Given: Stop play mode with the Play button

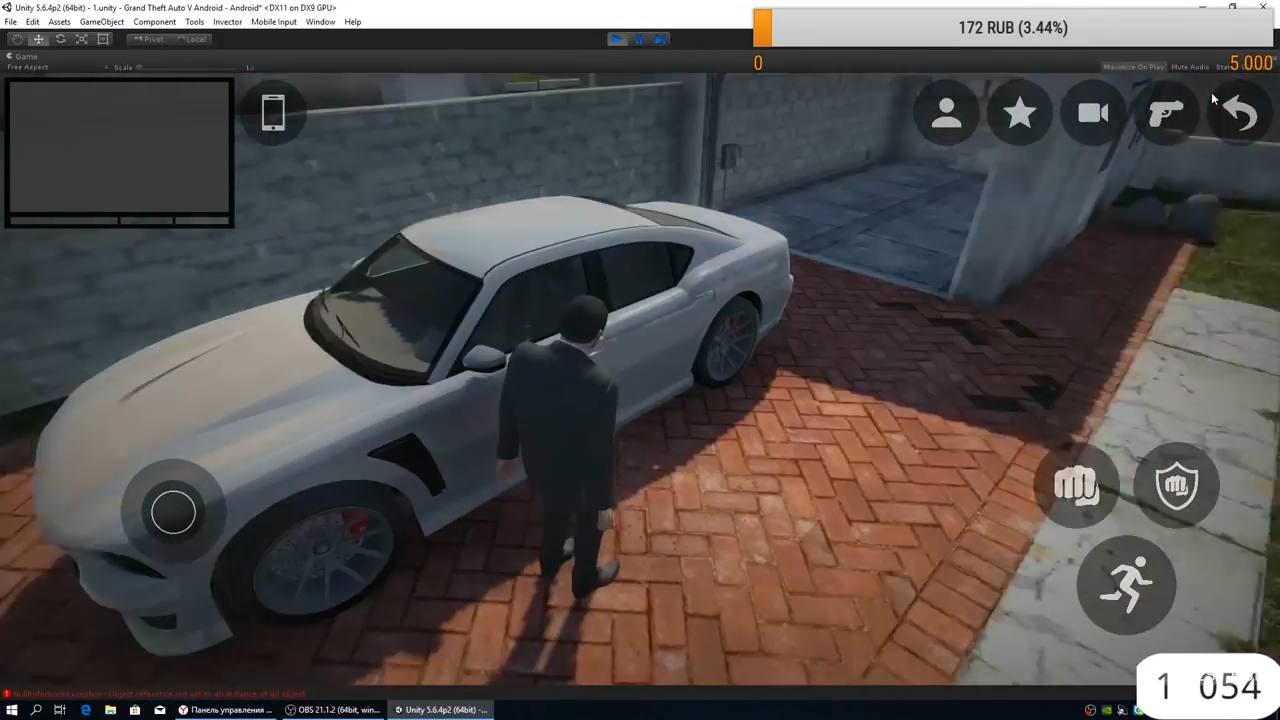Looking at the screenshot, I should click(x=617, y=39).
